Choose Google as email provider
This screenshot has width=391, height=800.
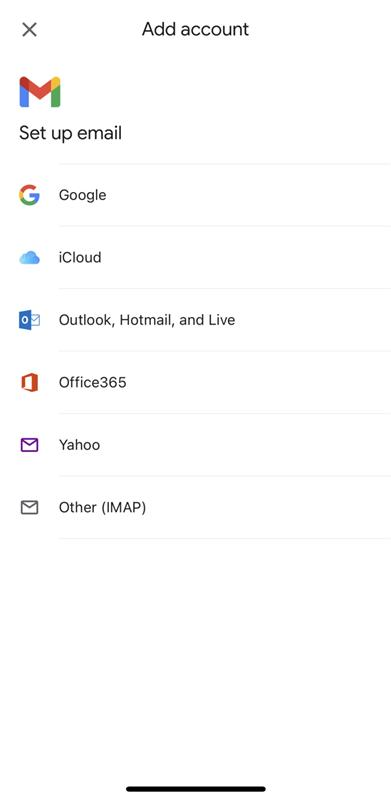pos(196,195)
